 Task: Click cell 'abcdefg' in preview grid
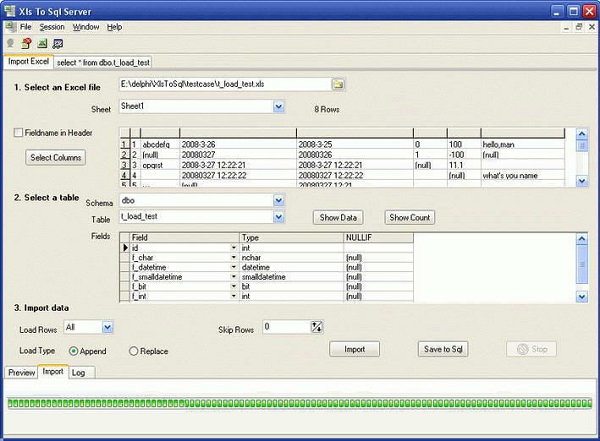160,144
